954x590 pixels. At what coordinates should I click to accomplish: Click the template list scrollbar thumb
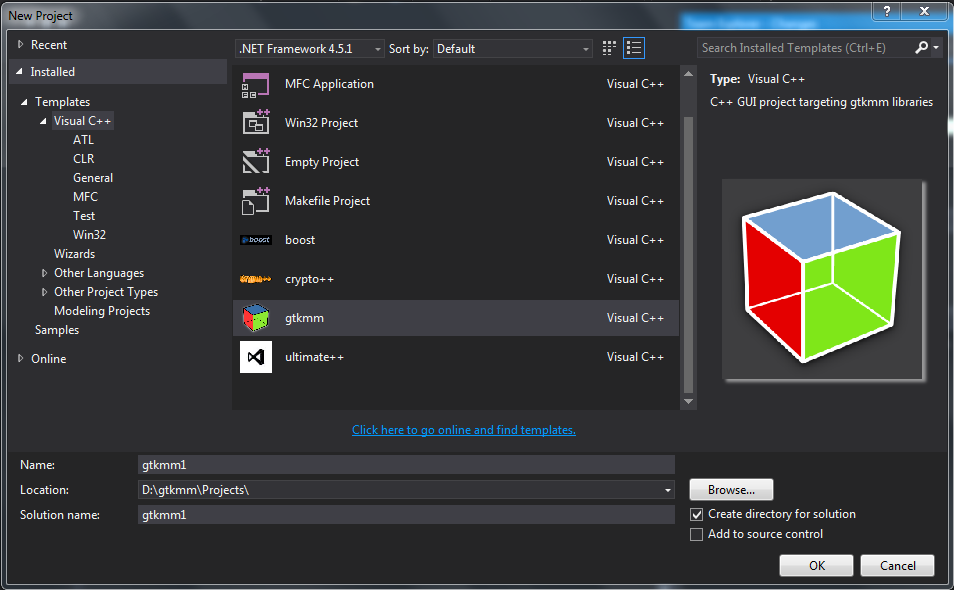point(688,255)
